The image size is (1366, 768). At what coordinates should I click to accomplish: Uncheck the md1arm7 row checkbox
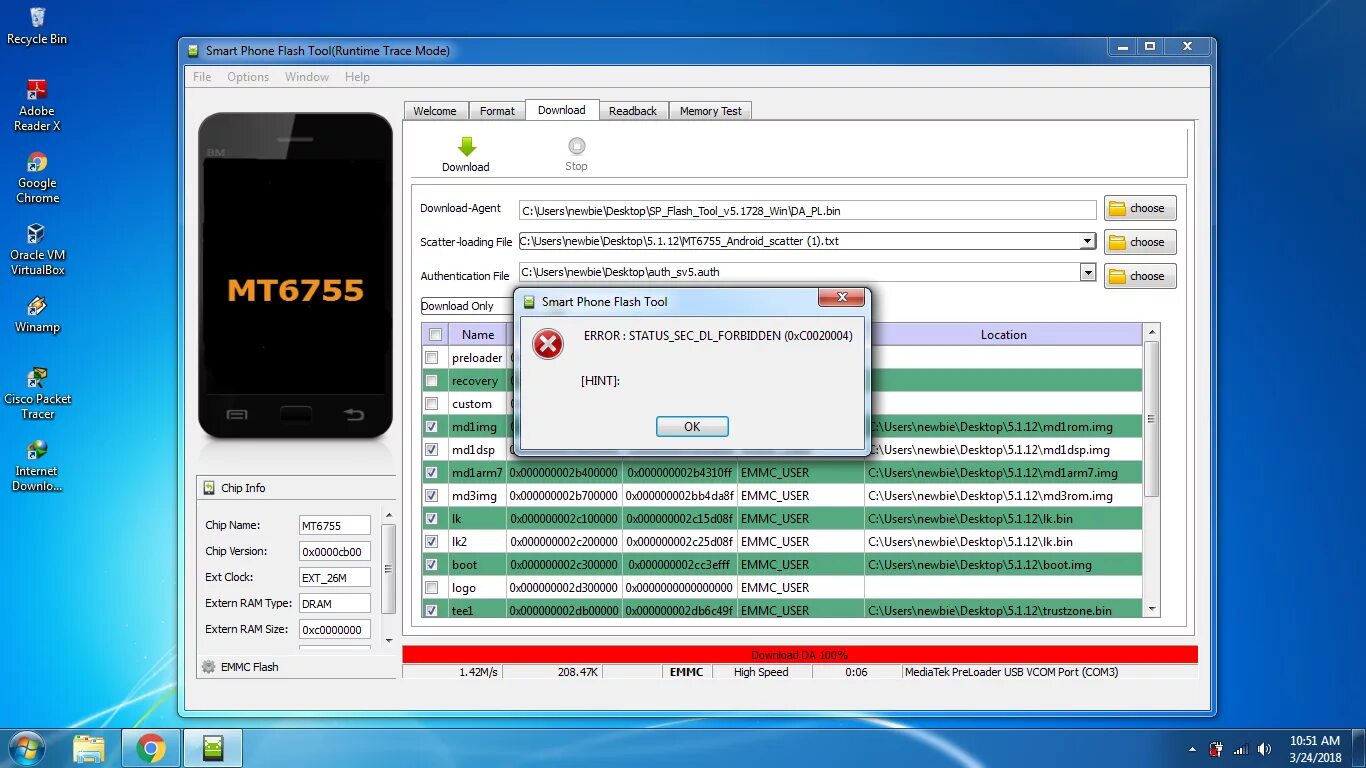(x=432, y=473)
